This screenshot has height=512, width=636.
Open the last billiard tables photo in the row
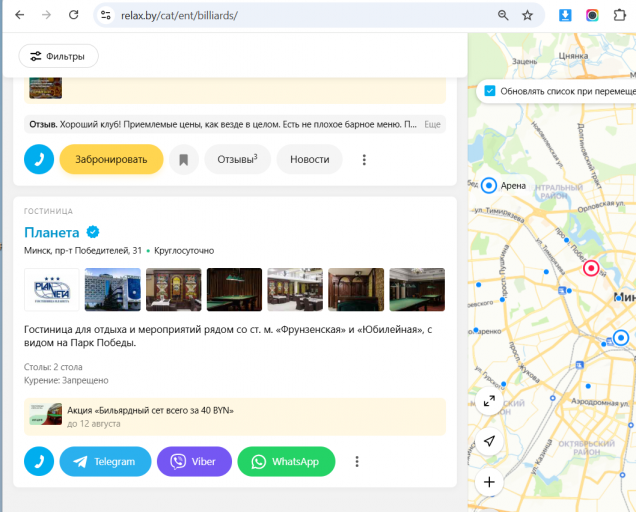pyautogui.click(x=417, y=290)
